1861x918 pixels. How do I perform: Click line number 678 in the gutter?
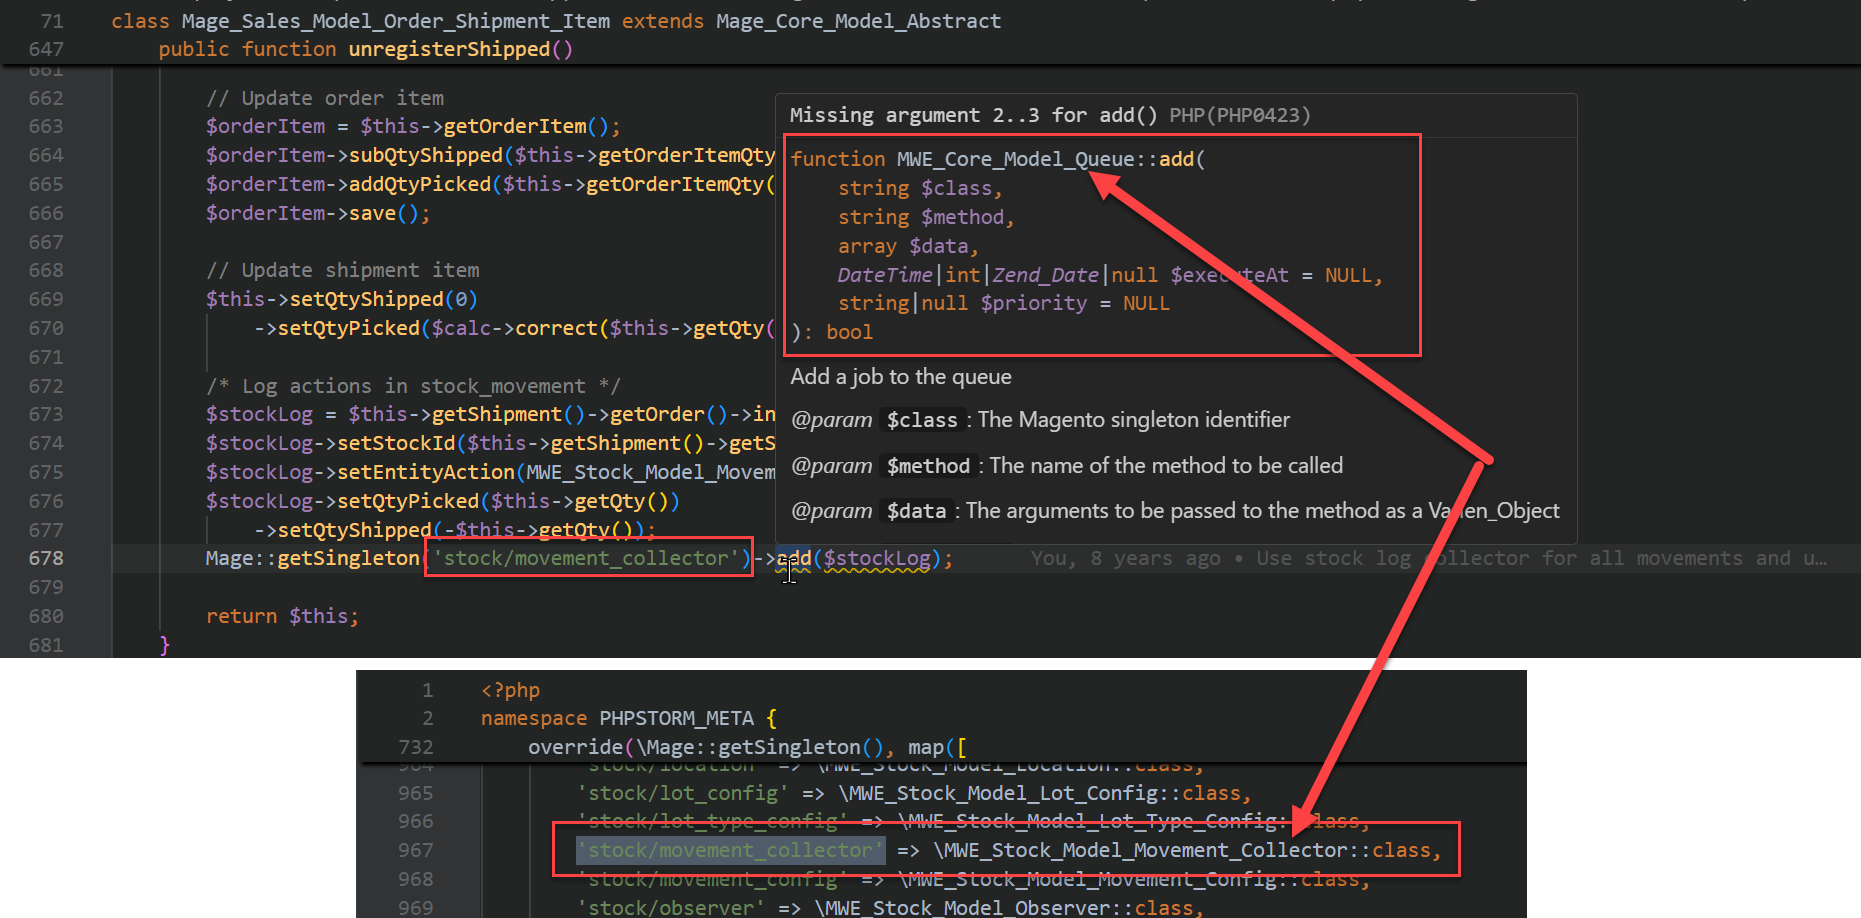(x=46, y=558)
